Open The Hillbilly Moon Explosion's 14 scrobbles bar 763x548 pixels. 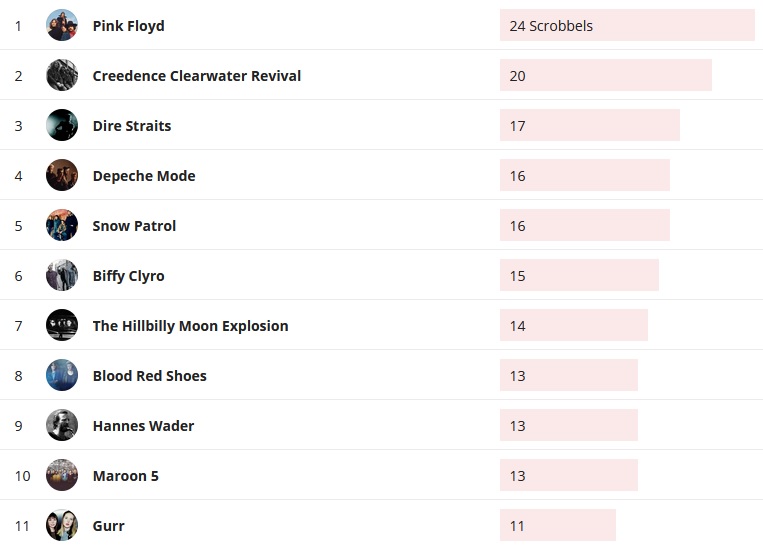(573, 326)
